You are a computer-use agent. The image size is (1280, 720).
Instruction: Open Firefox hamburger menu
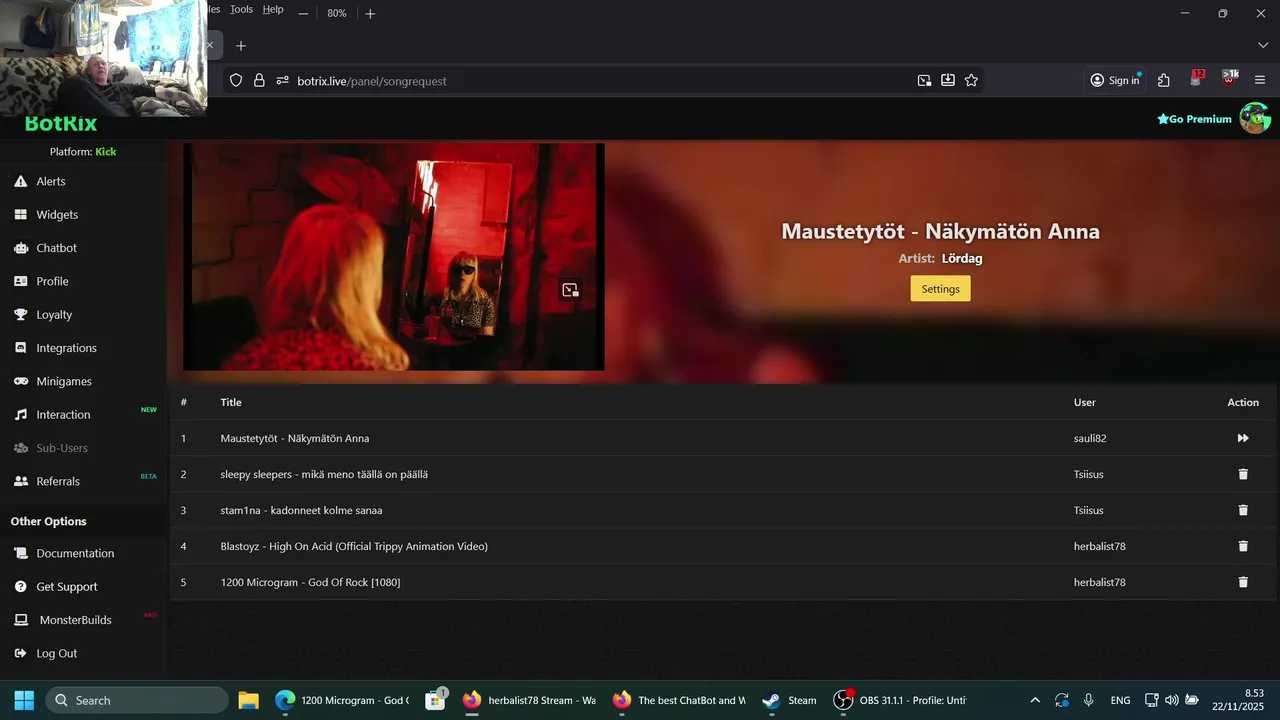point(1259,81)
